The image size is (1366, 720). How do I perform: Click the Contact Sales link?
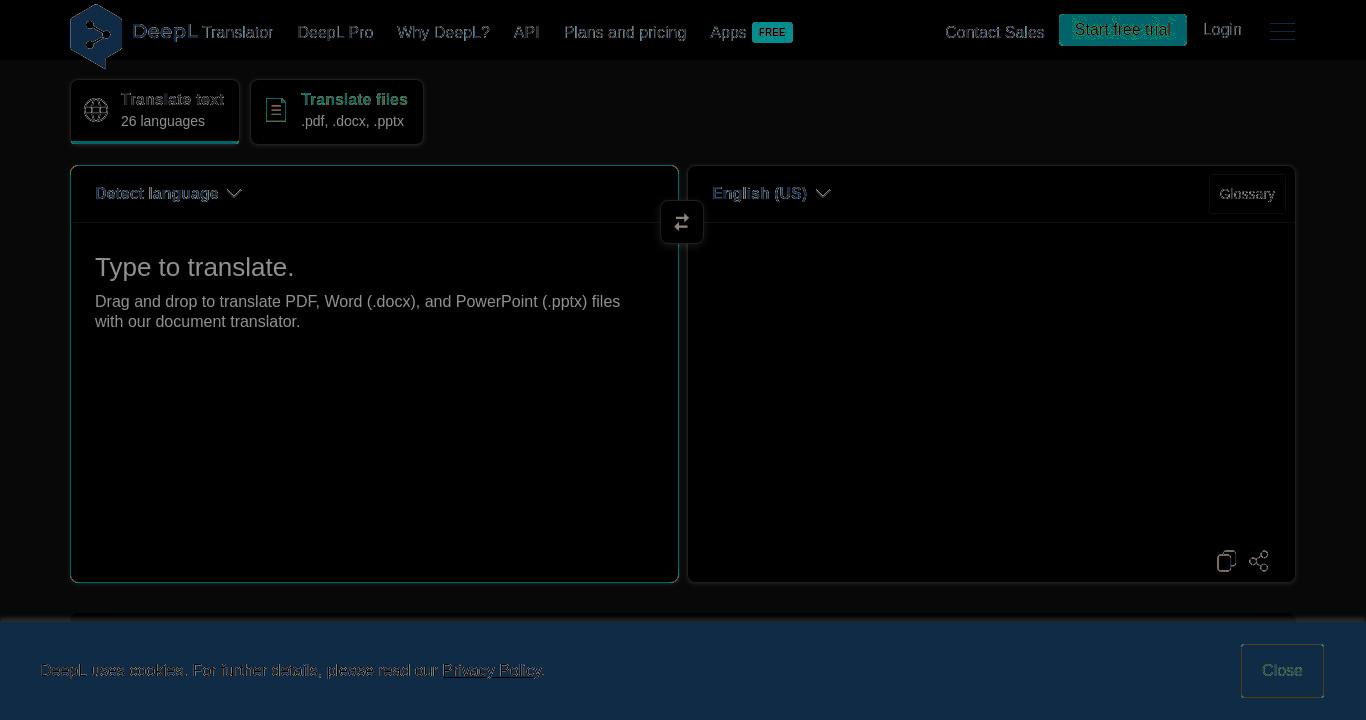(994, 32)
